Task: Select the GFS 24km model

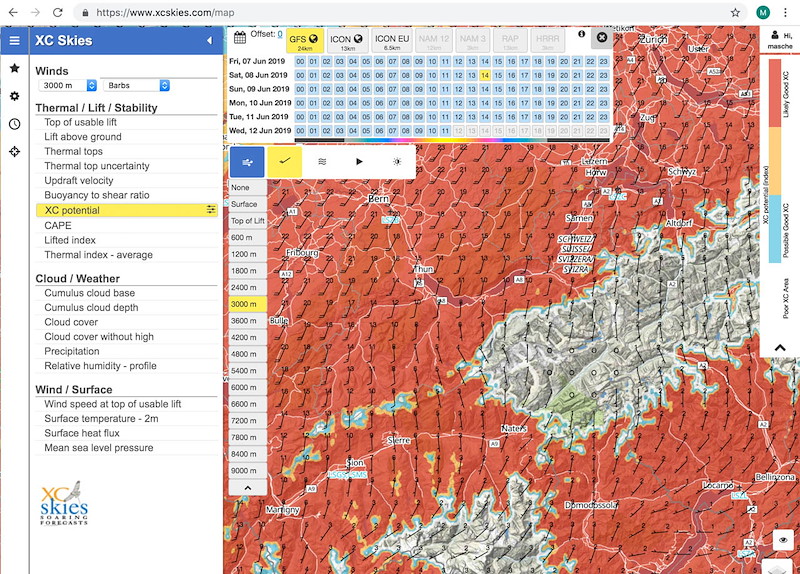Action: 305,41
